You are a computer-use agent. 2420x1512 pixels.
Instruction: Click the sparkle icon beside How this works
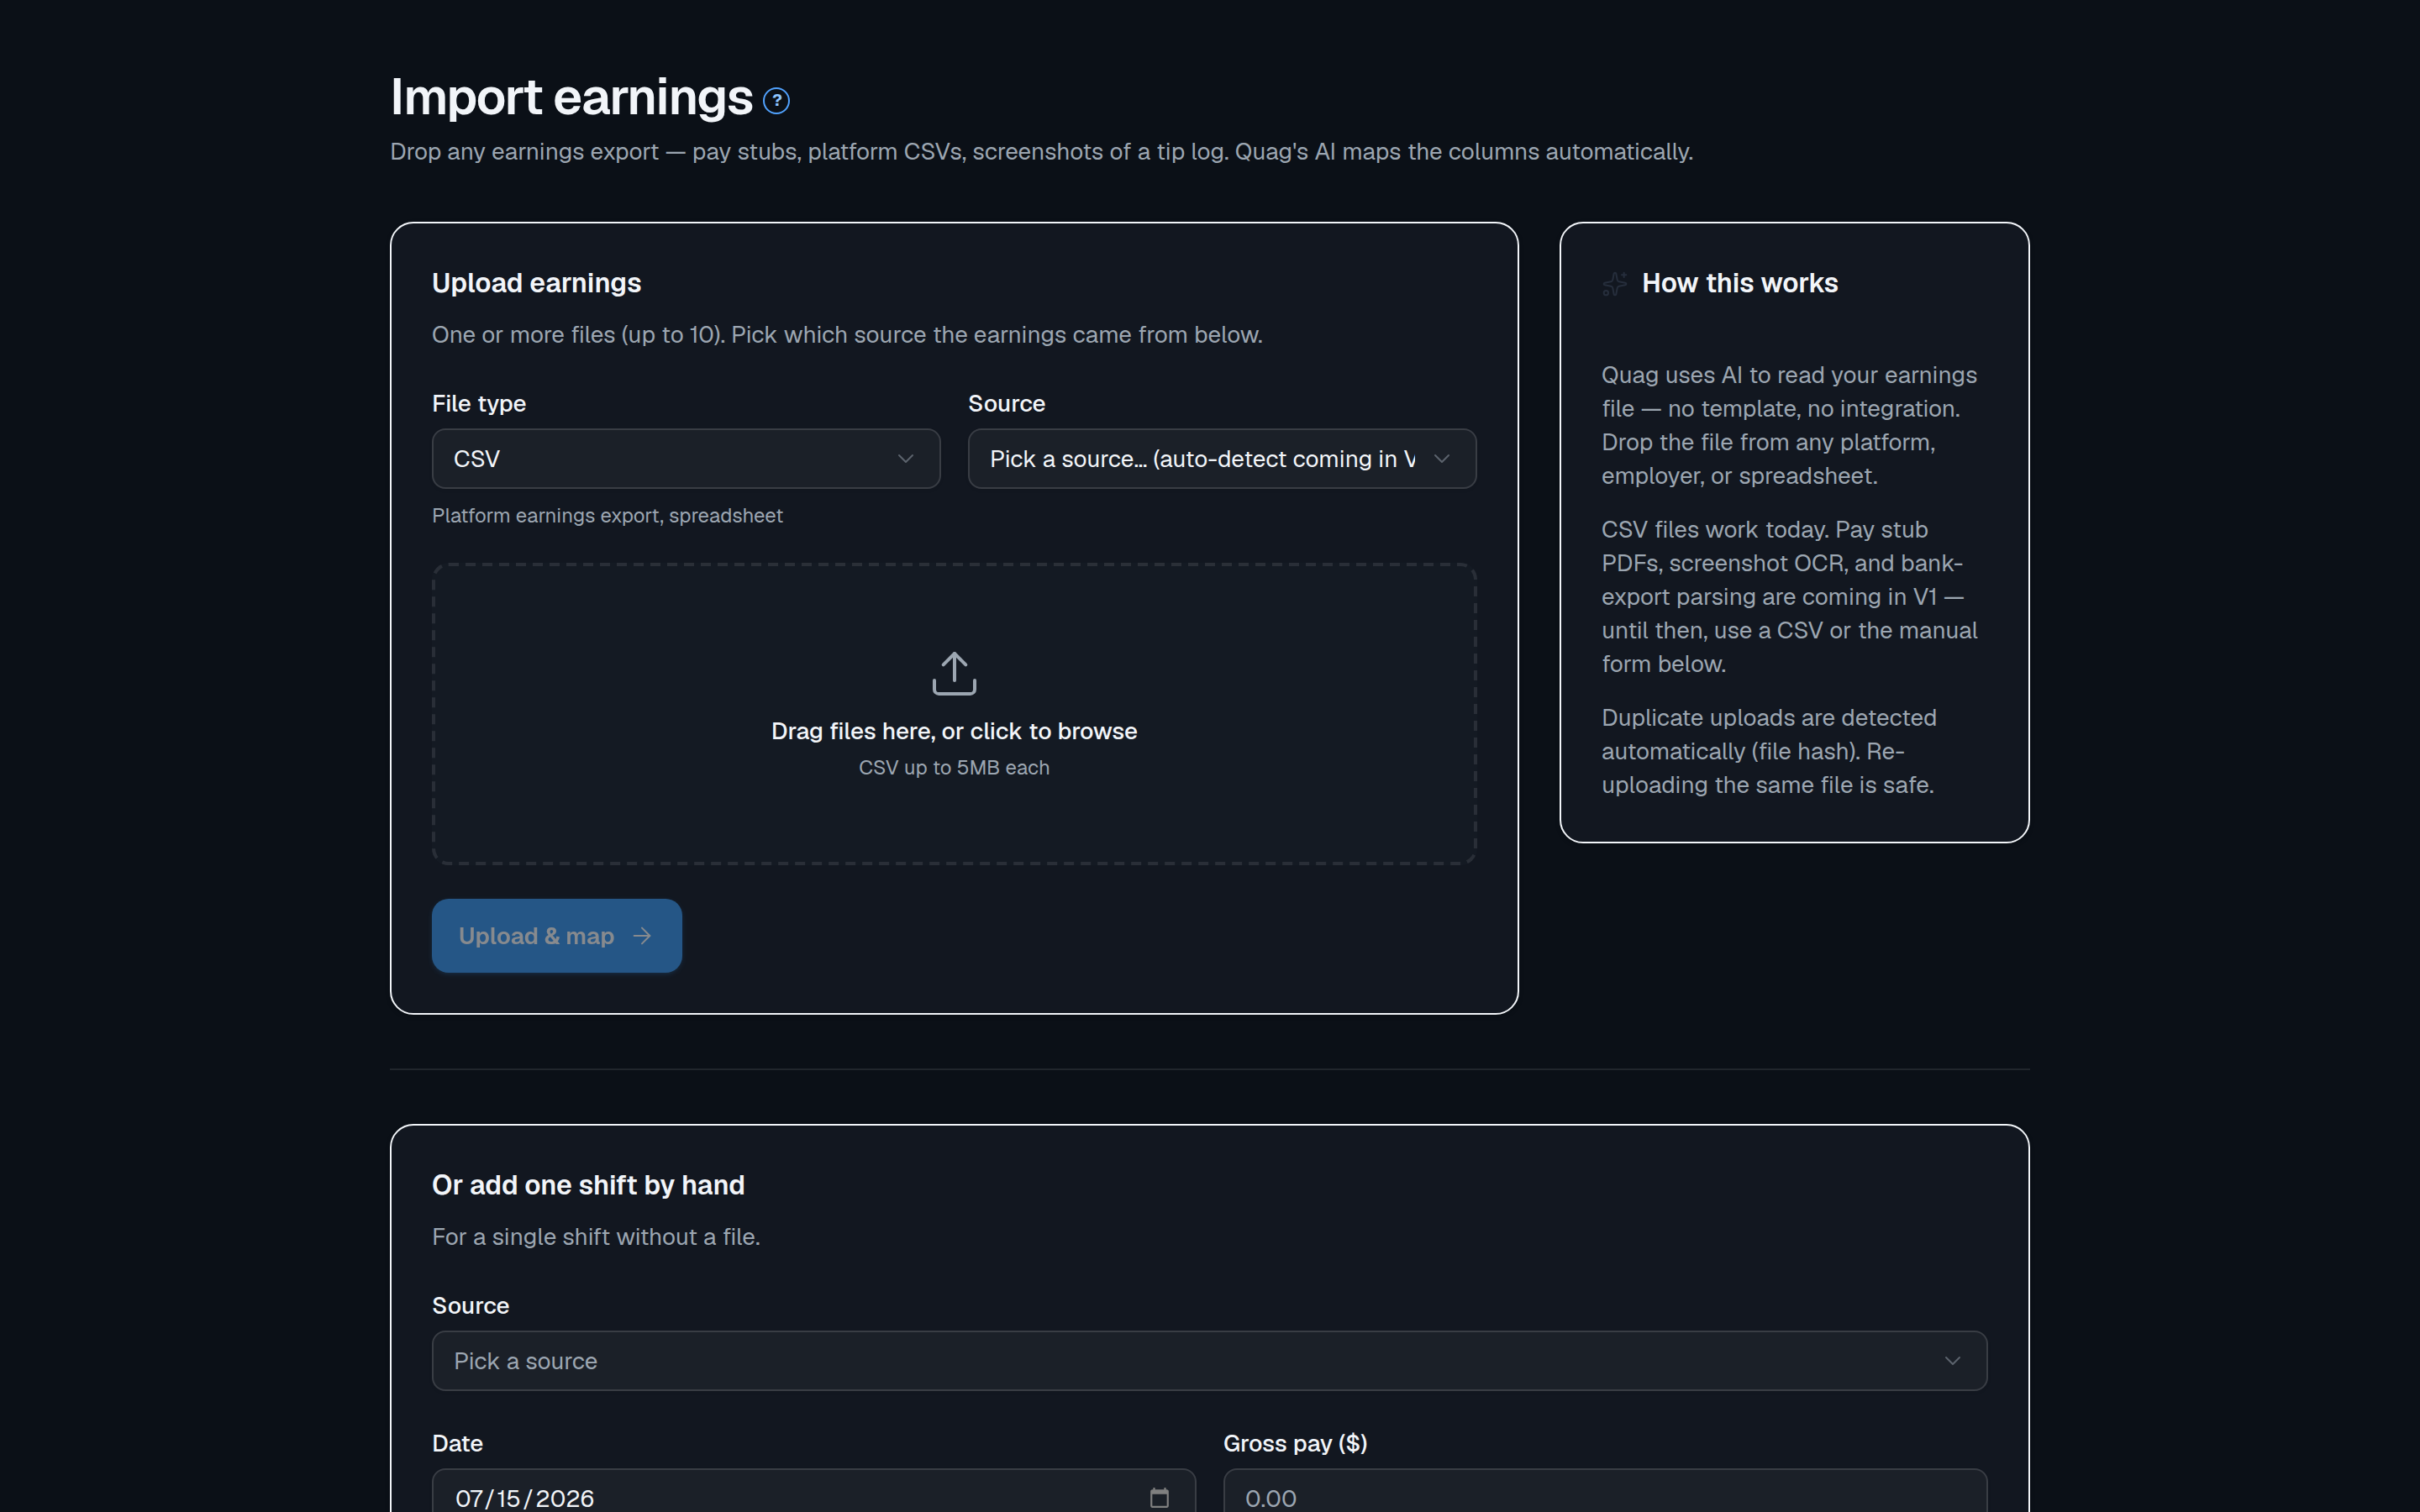click(x=1614, y=284)
